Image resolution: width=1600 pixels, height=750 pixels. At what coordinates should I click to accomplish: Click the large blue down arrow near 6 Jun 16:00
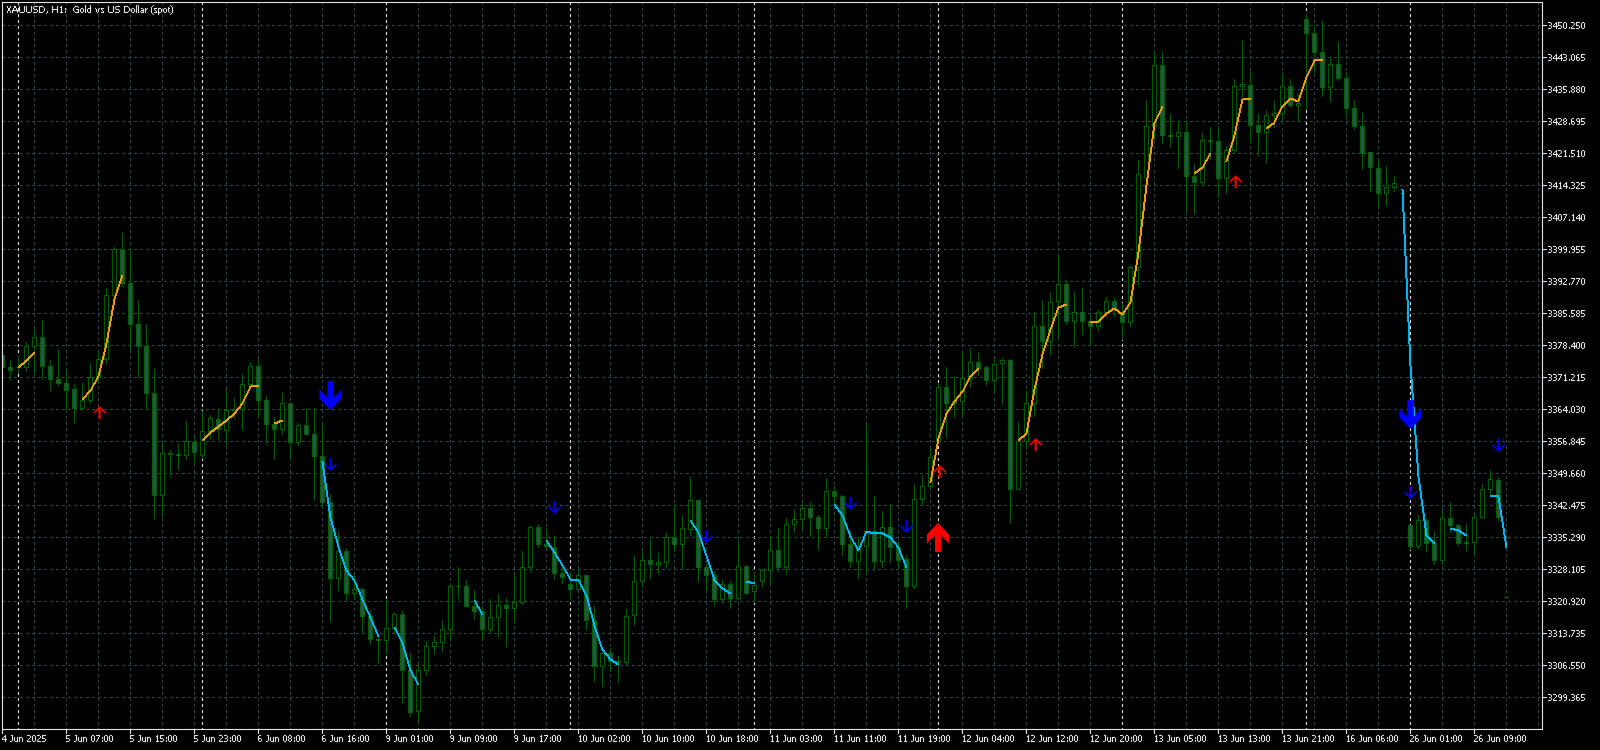(x=330, y=395)
